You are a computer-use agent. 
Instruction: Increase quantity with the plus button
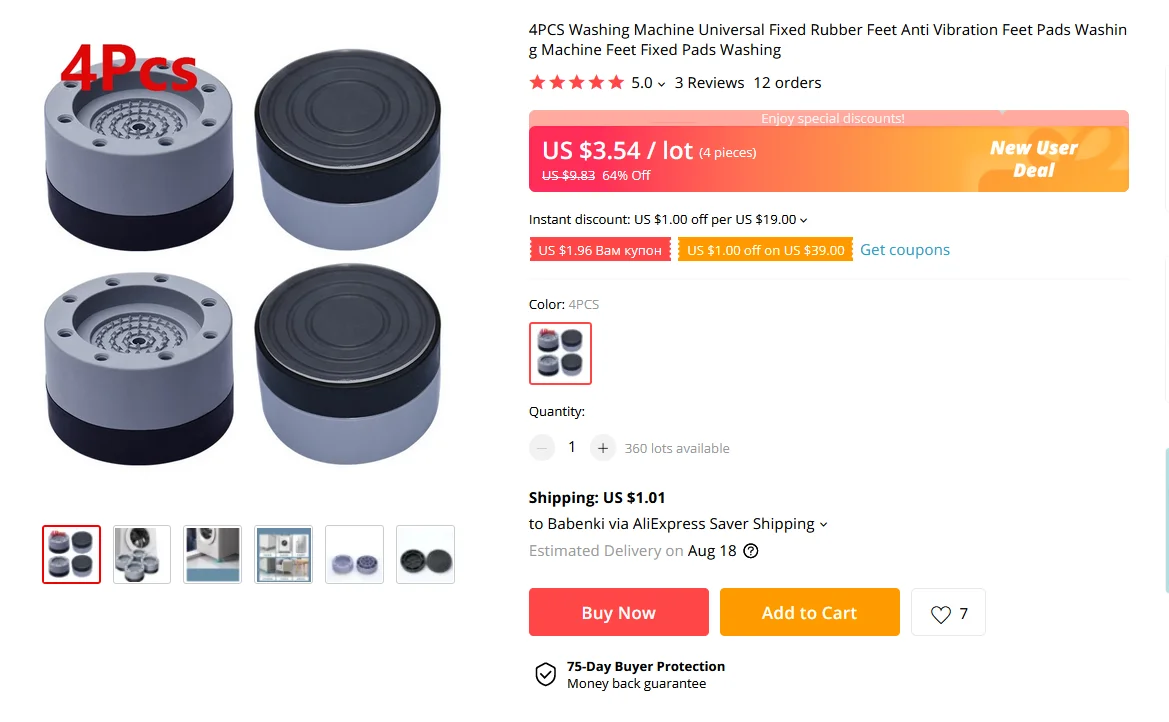602,448
